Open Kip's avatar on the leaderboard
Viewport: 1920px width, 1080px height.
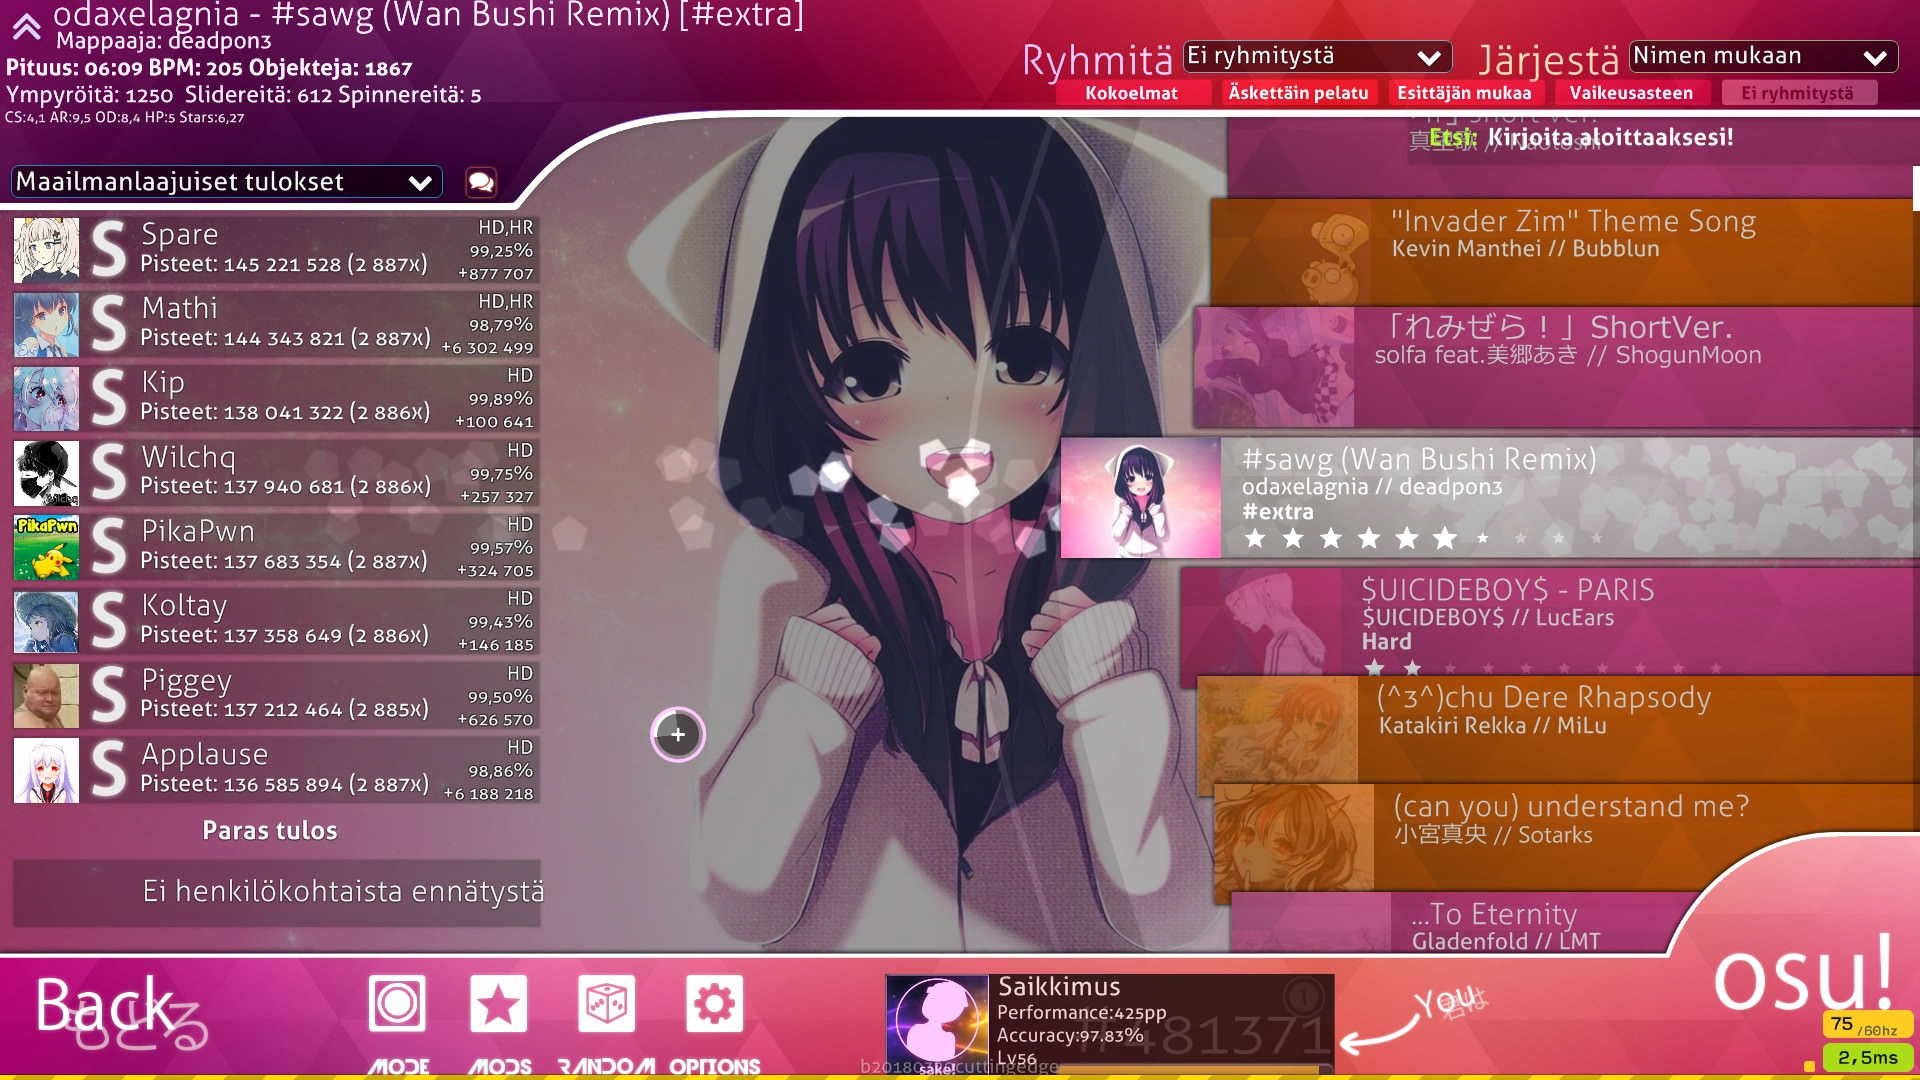point(46,398)
